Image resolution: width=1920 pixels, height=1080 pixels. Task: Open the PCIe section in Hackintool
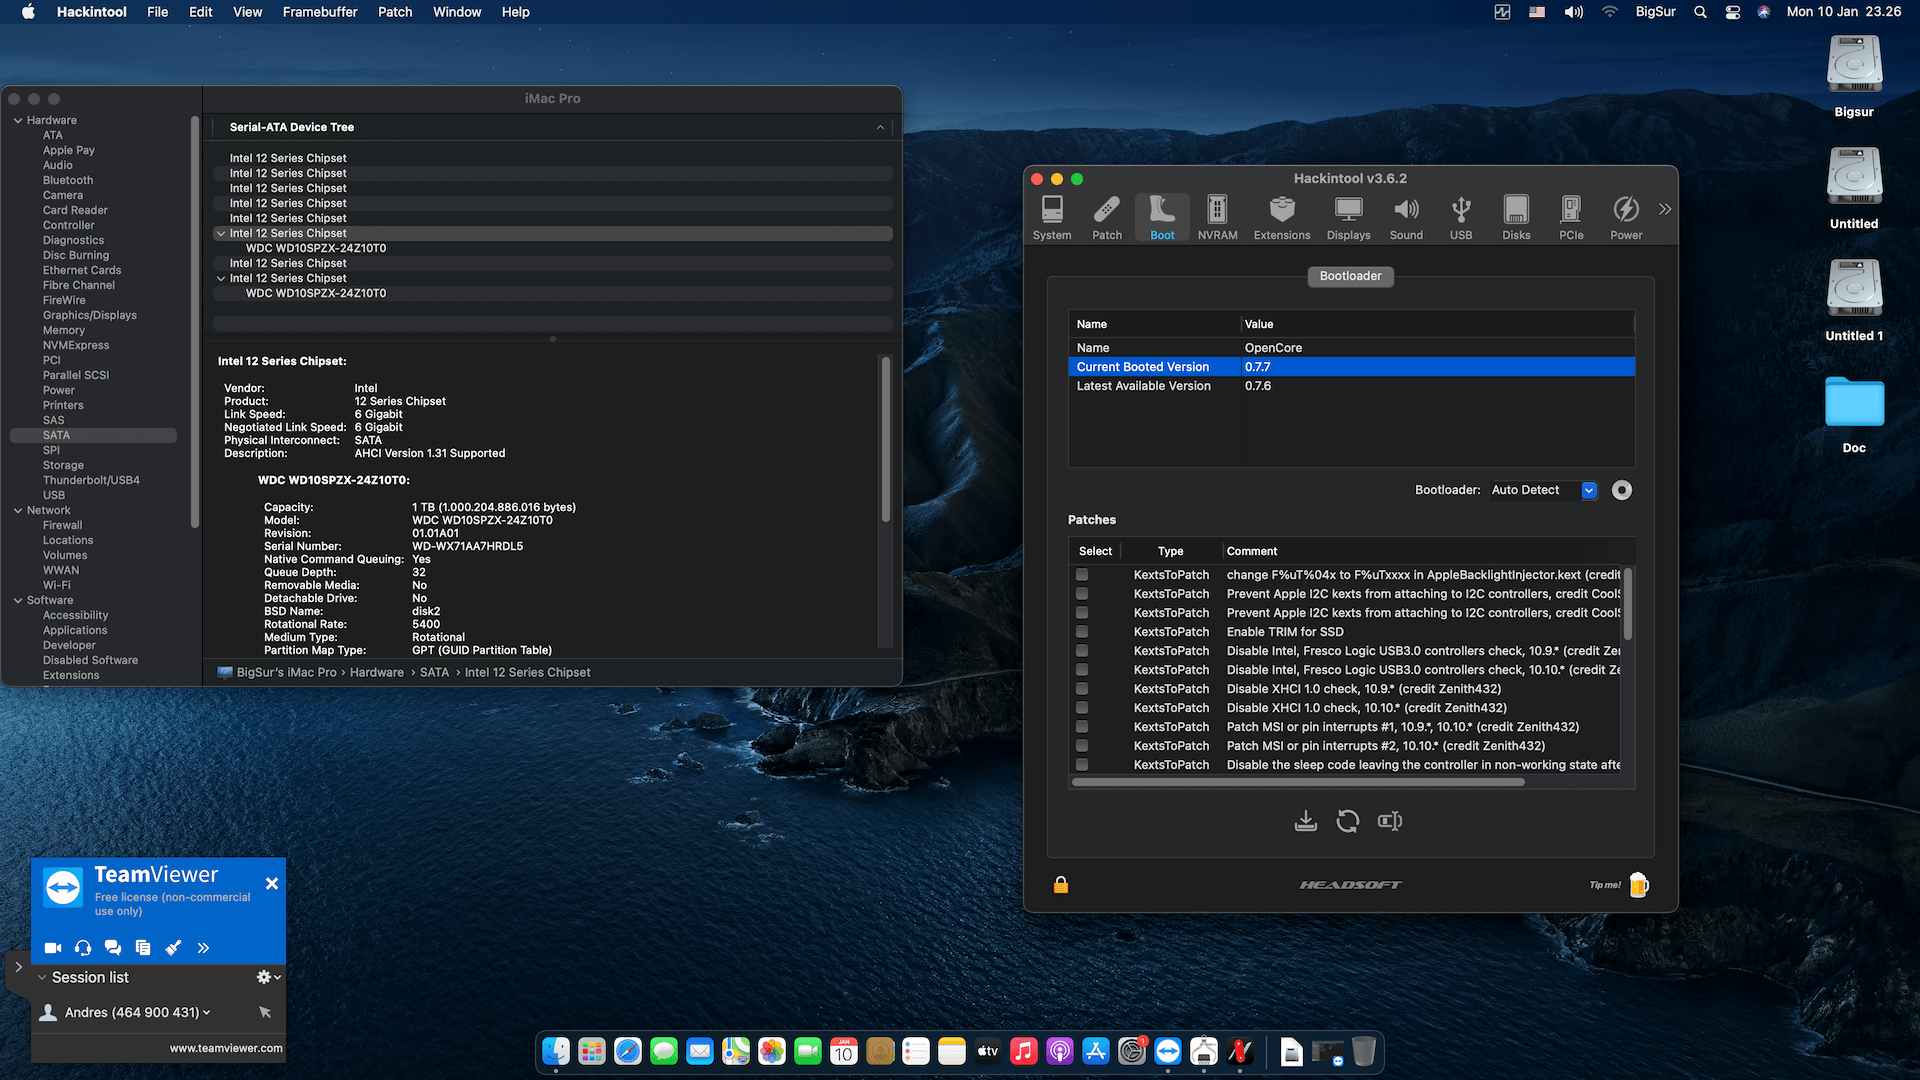1571,215
